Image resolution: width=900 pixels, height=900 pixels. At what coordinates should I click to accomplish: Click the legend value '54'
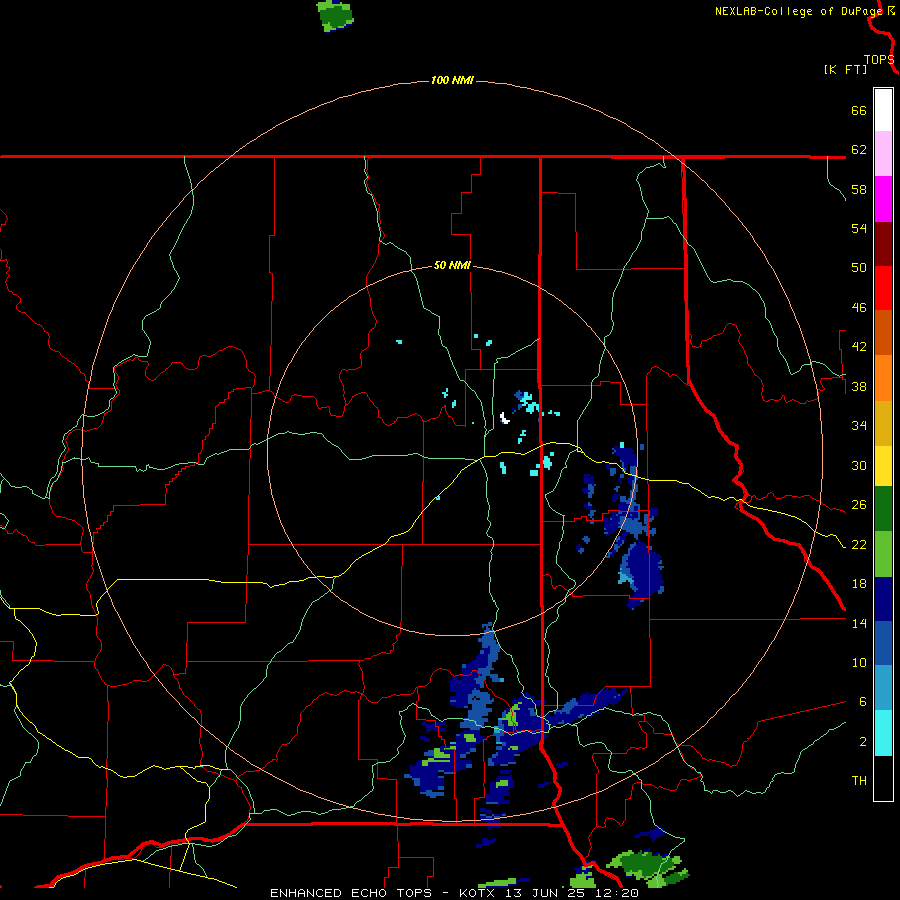[859, 228]
